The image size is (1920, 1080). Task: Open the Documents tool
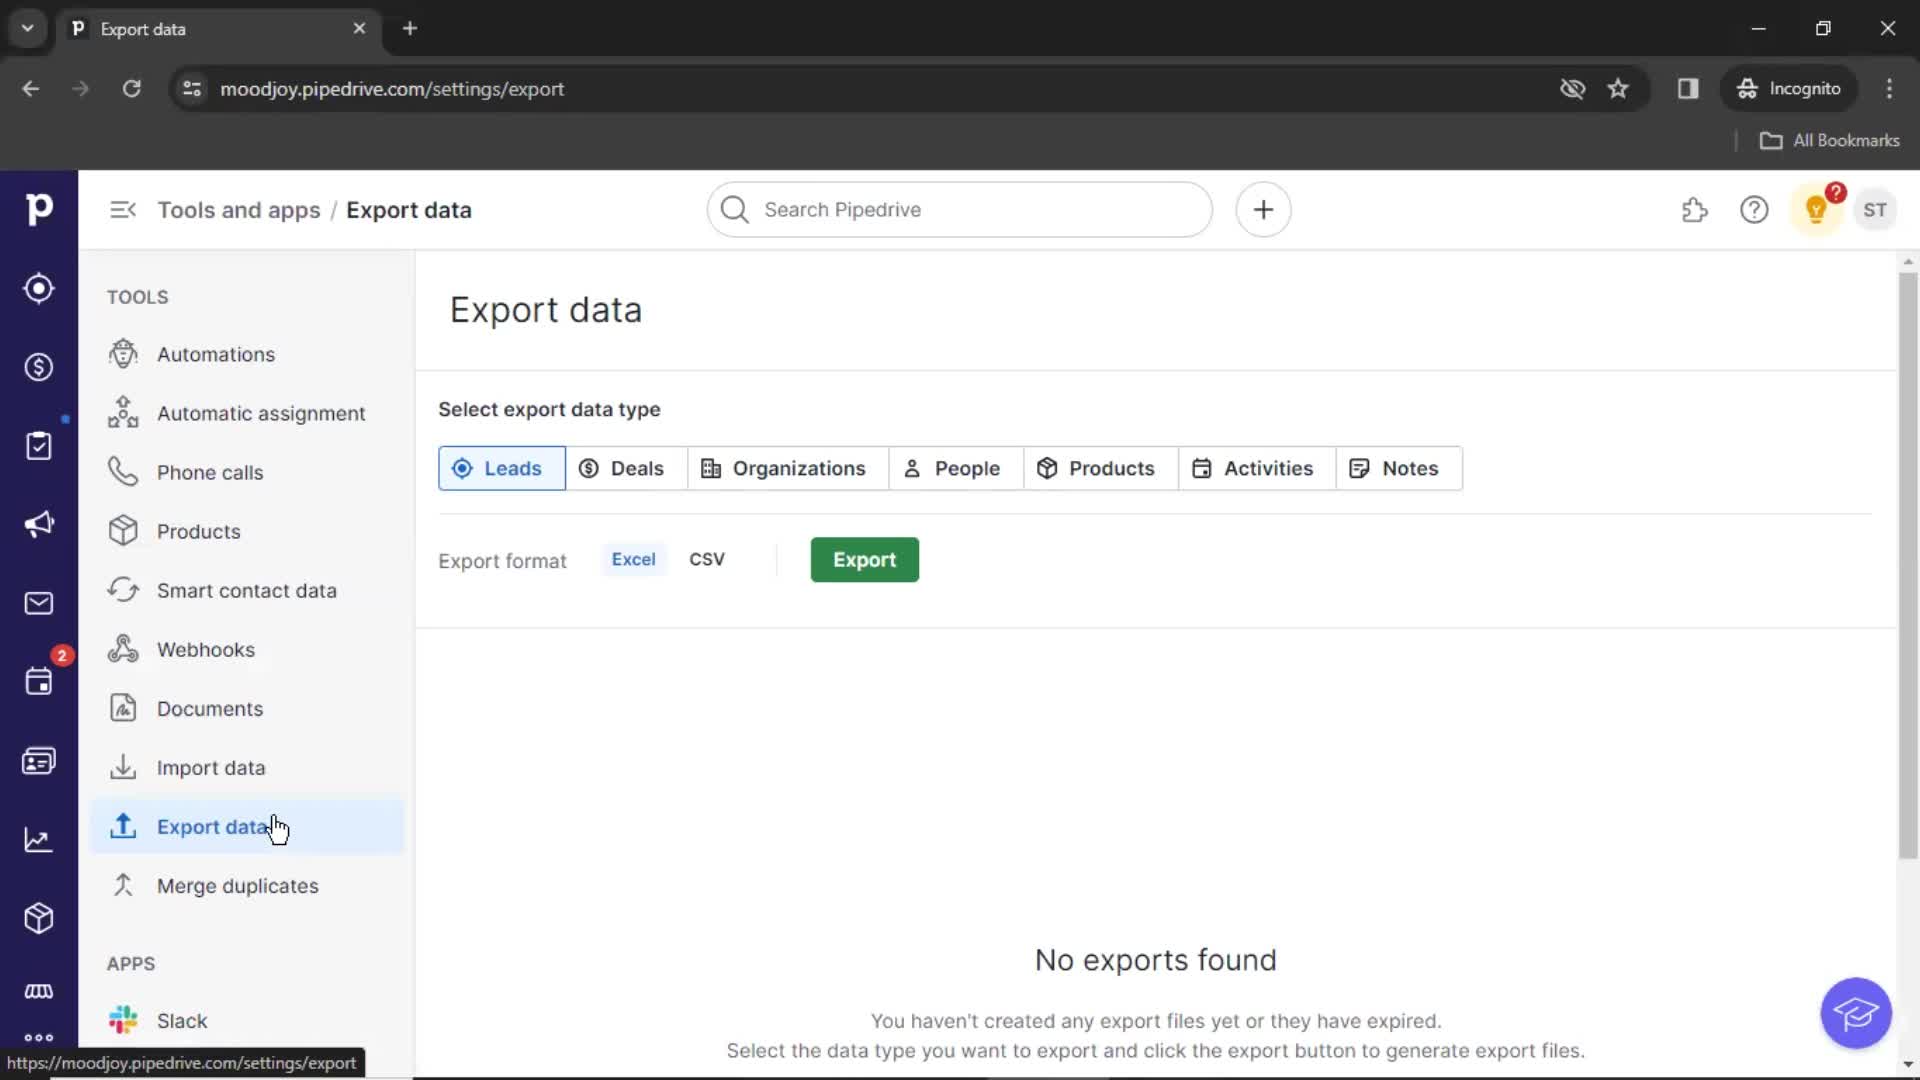click(208, 708)
